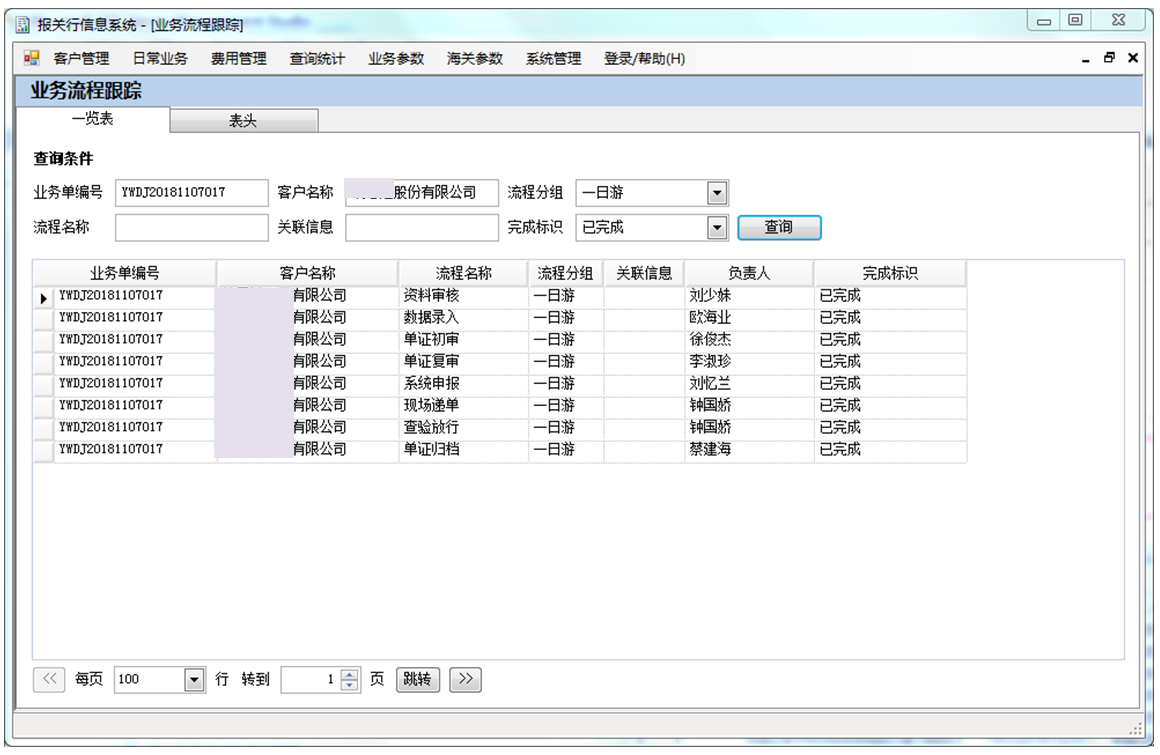Go to next page with >> button
The width and height of the screenshot is (1160, 755).
pyautogui.click(x=465, y=680)
